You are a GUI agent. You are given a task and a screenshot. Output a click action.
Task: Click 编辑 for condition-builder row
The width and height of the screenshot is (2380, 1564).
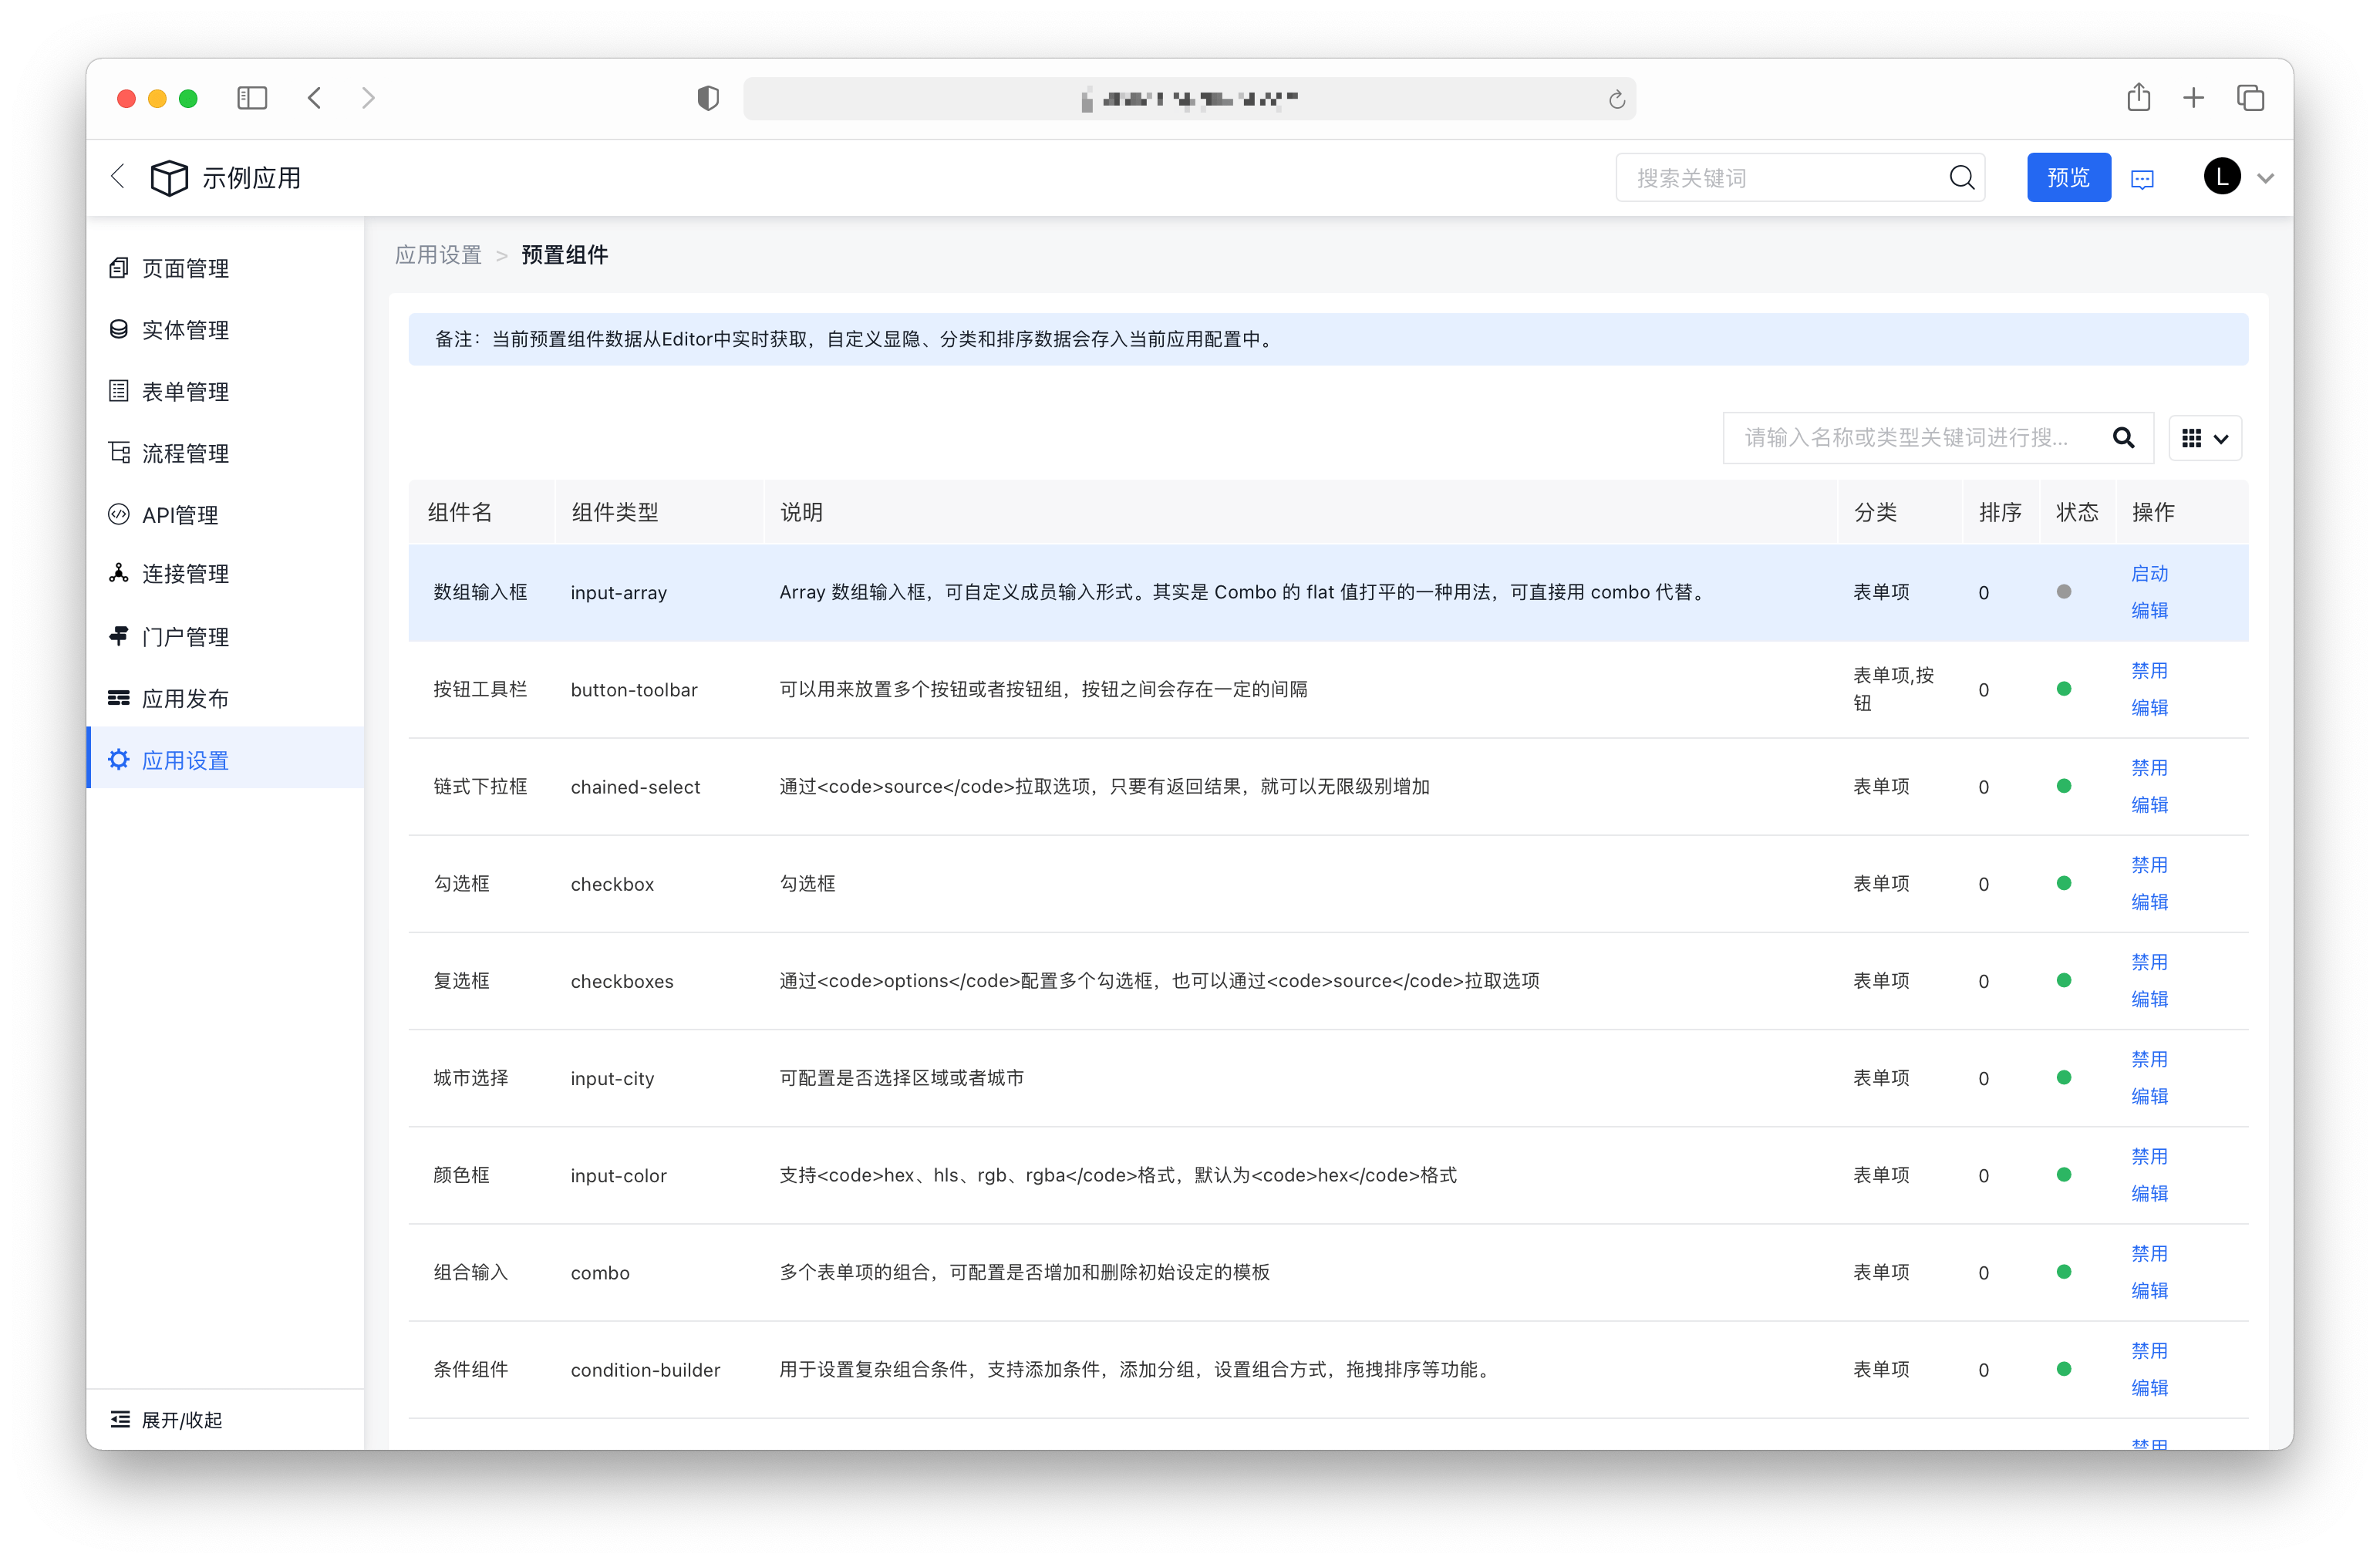(x=2149, y=1387)
